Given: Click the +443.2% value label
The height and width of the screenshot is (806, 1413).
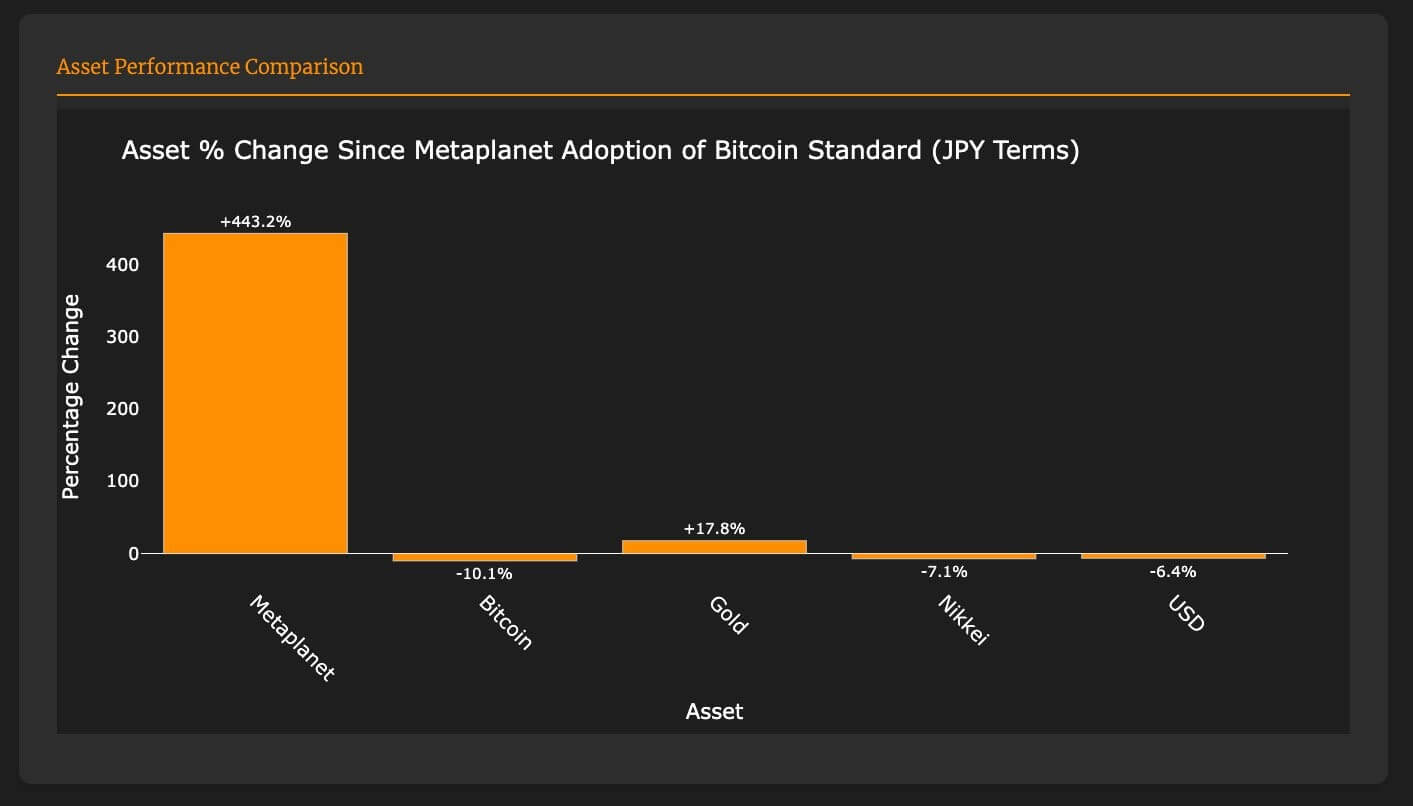Looking at the screenshot, I should [x=255, y=222].
